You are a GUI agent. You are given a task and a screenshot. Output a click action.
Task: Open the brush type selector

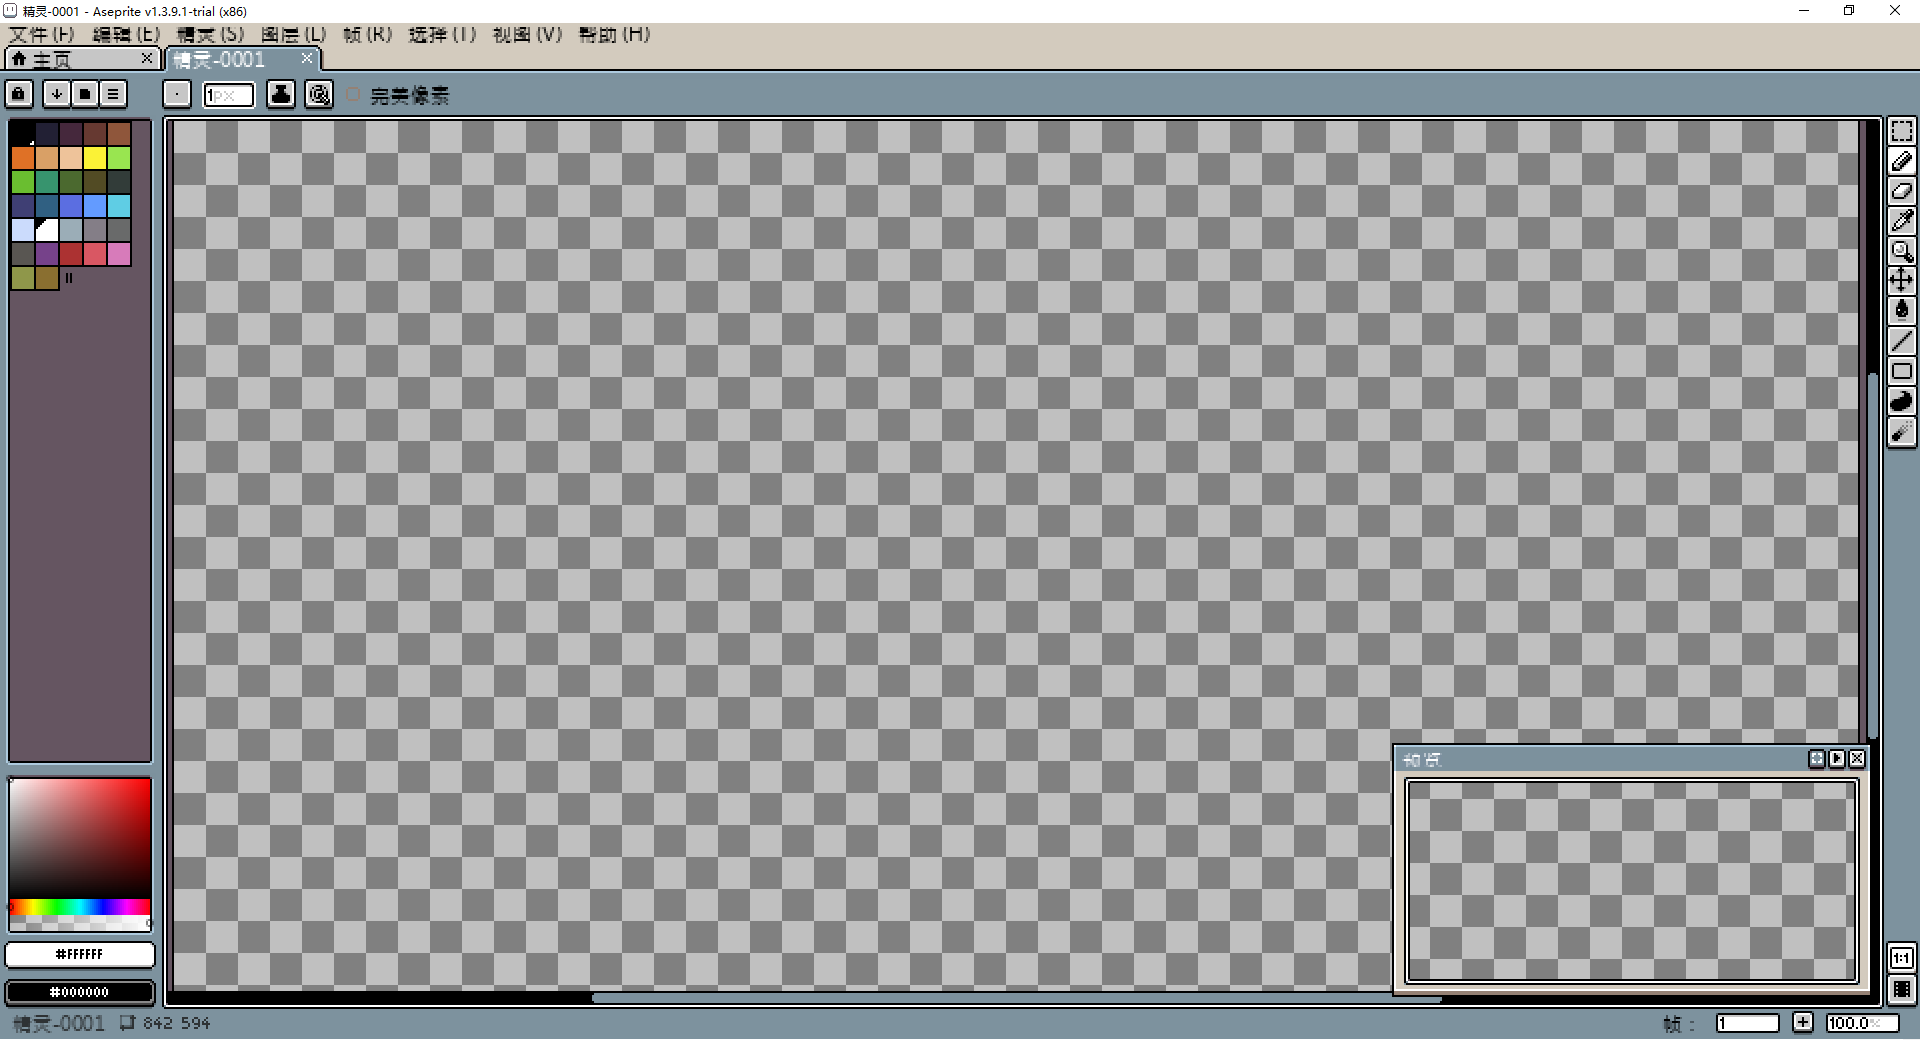tap(177, 94)
